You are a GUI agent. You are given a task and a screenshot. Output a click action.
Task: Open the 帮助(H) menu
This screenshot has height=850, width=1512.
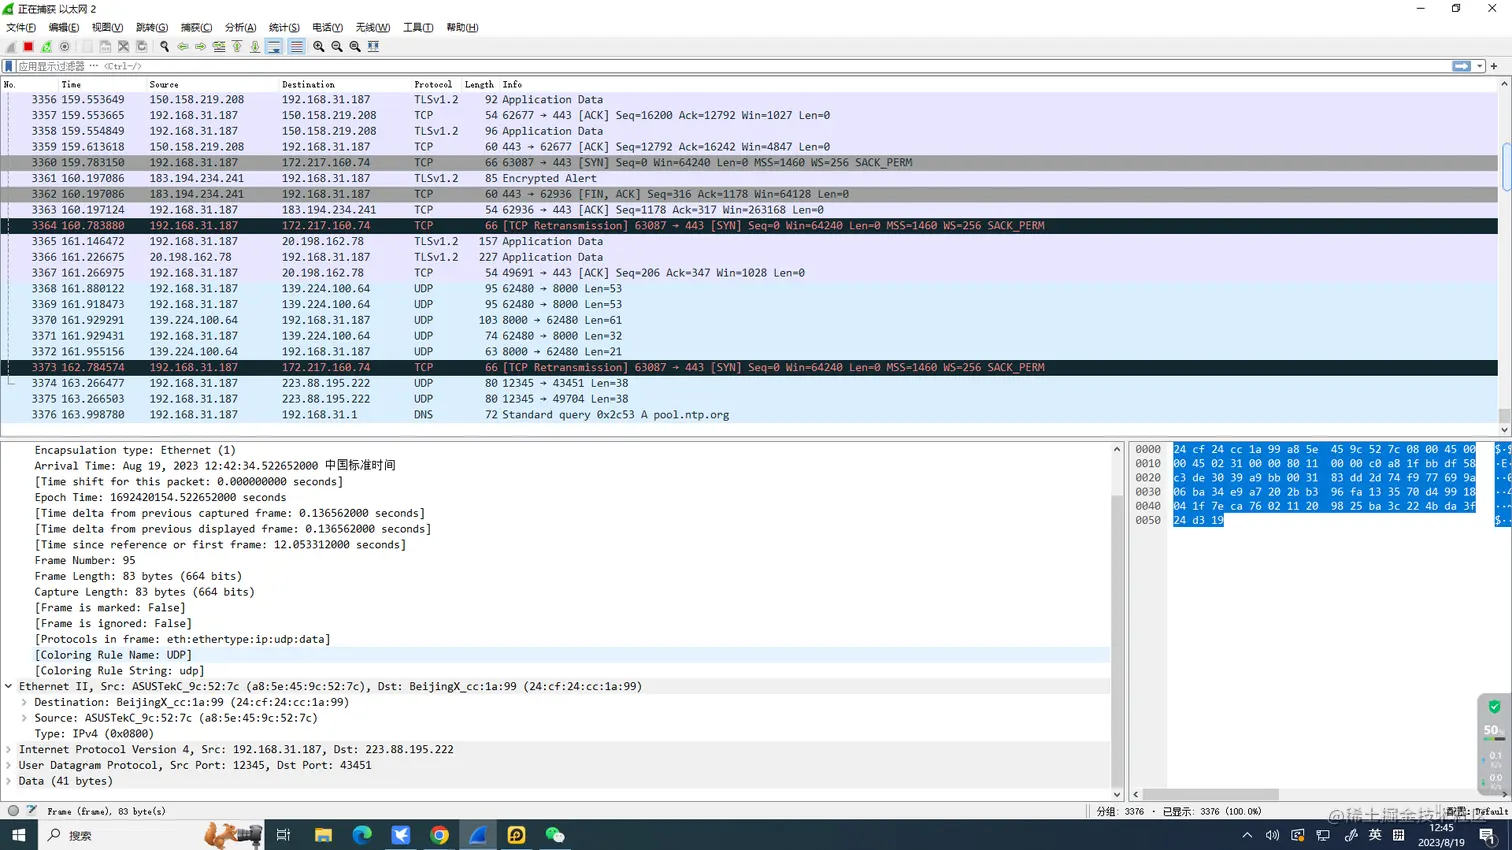click(462, 27)
